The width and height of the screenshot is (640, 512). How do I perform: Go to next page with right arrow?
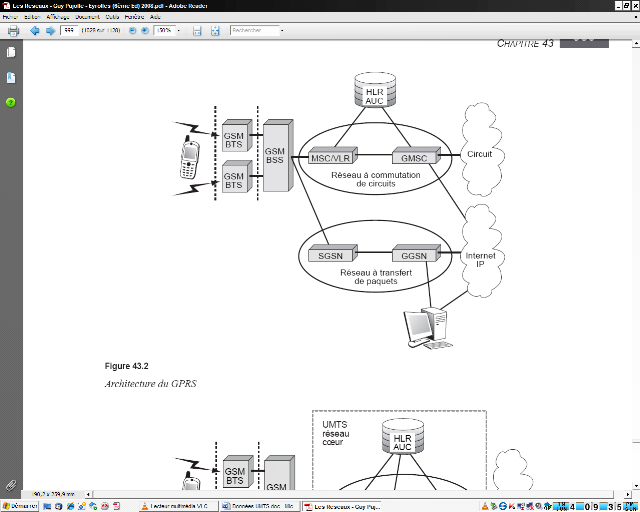coord(50,31)
